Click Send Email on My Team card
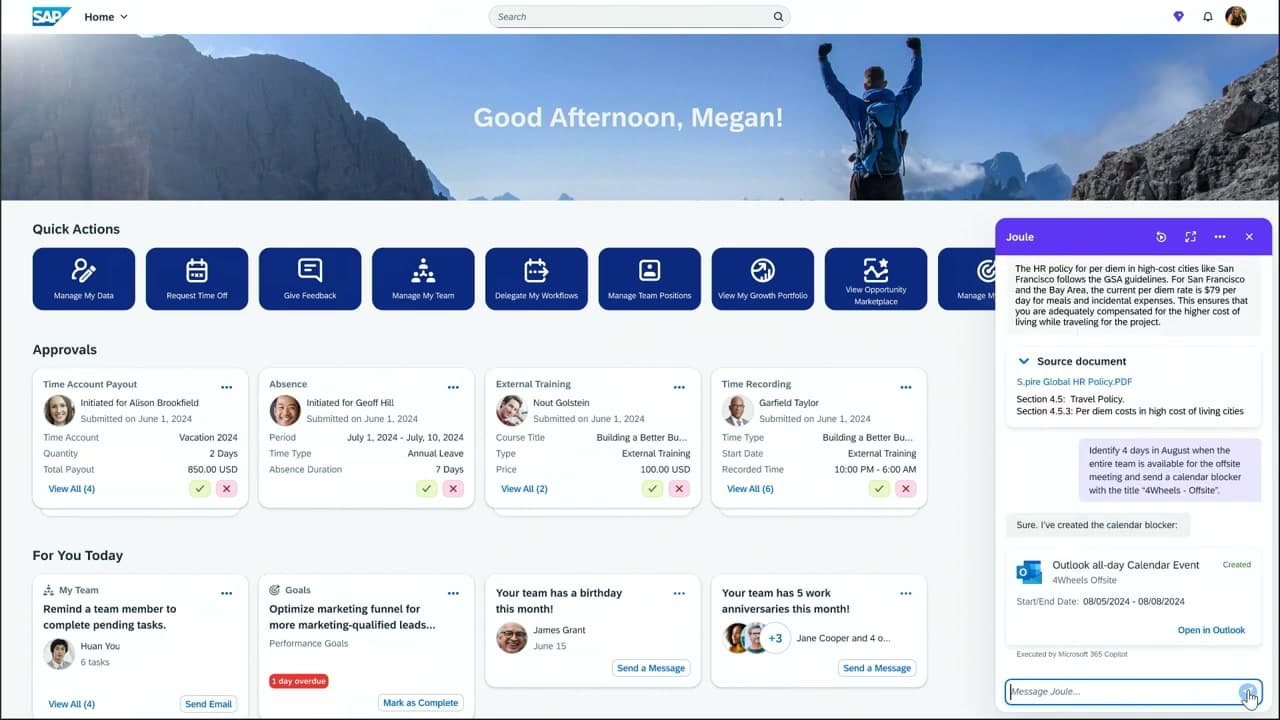Viewport: 1280px width, 720px height. point(208,704)
